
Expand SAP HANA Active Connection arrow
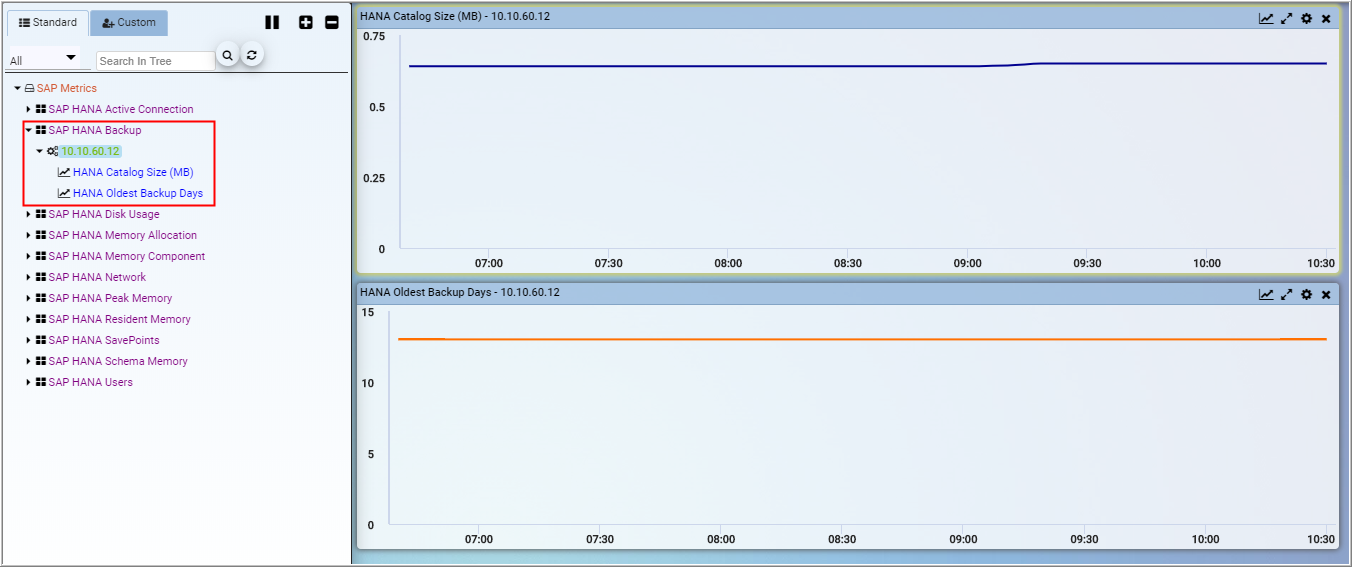tap(29, 109)
